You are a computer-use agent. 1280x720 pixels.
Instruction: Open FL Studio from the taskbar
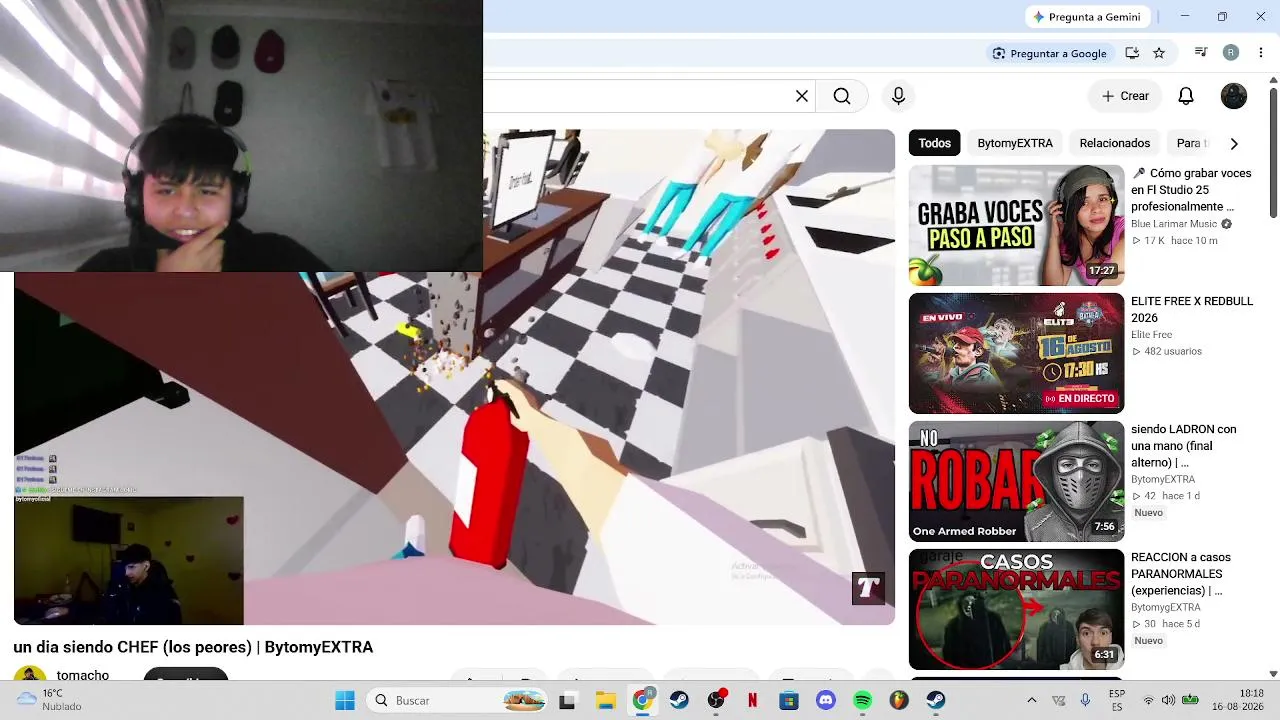click(899, 701)
